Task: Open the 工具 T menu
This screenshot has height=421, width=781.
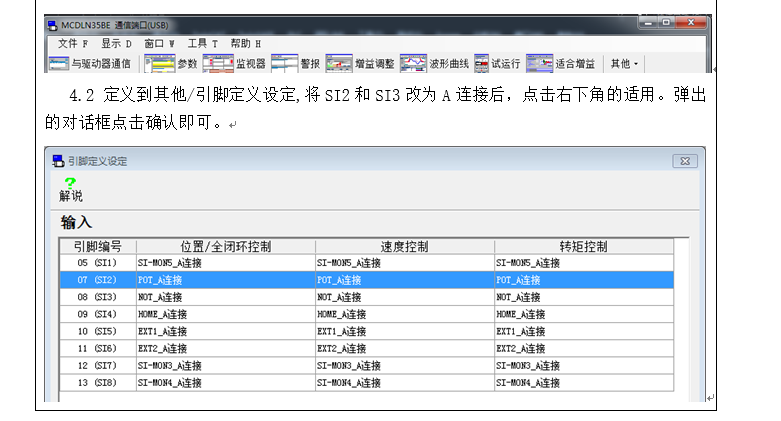Action: pyautogui.click(x=202, y=43)
